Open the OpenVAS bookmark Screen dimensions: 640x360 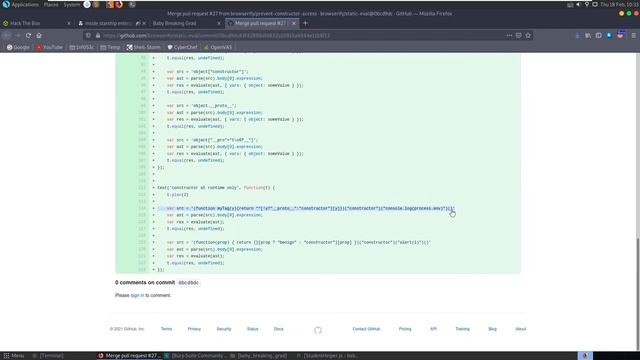[x=218, y=47]
